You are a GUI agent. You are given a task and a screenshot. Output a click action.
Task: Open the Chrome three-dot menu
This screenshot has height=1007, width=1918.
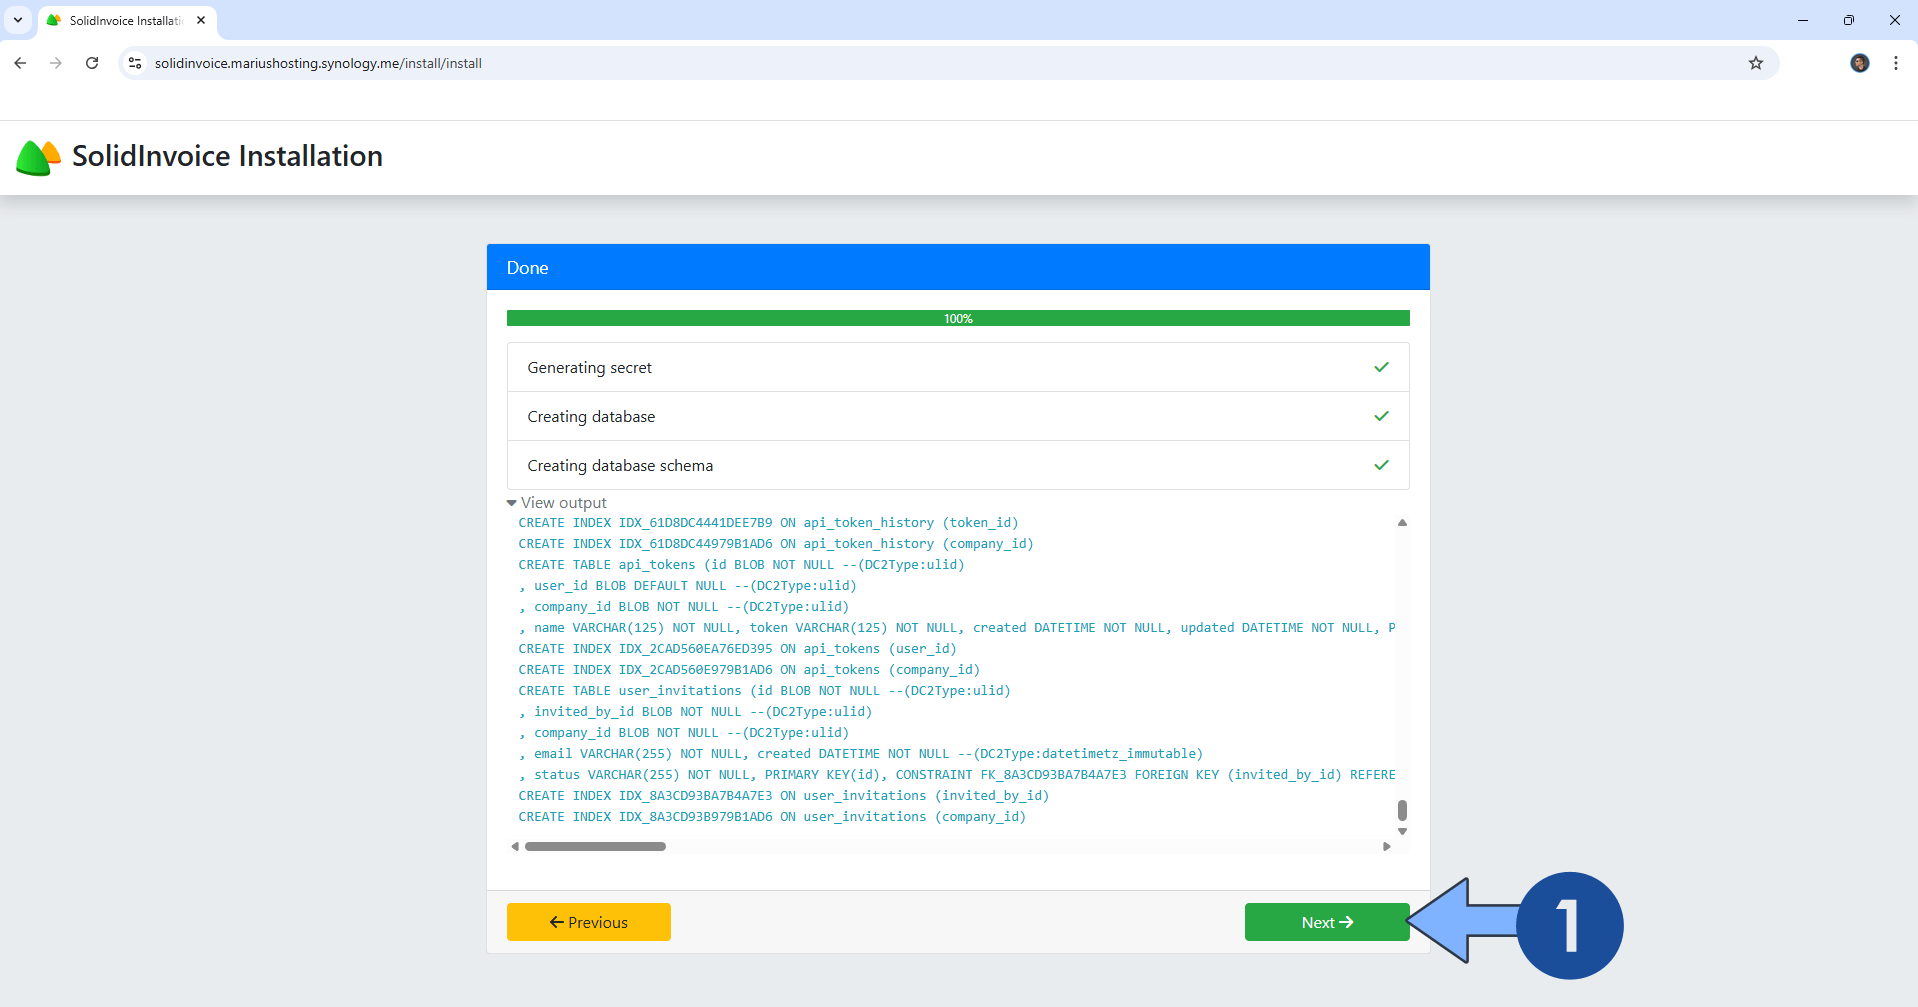[1896, 63]
